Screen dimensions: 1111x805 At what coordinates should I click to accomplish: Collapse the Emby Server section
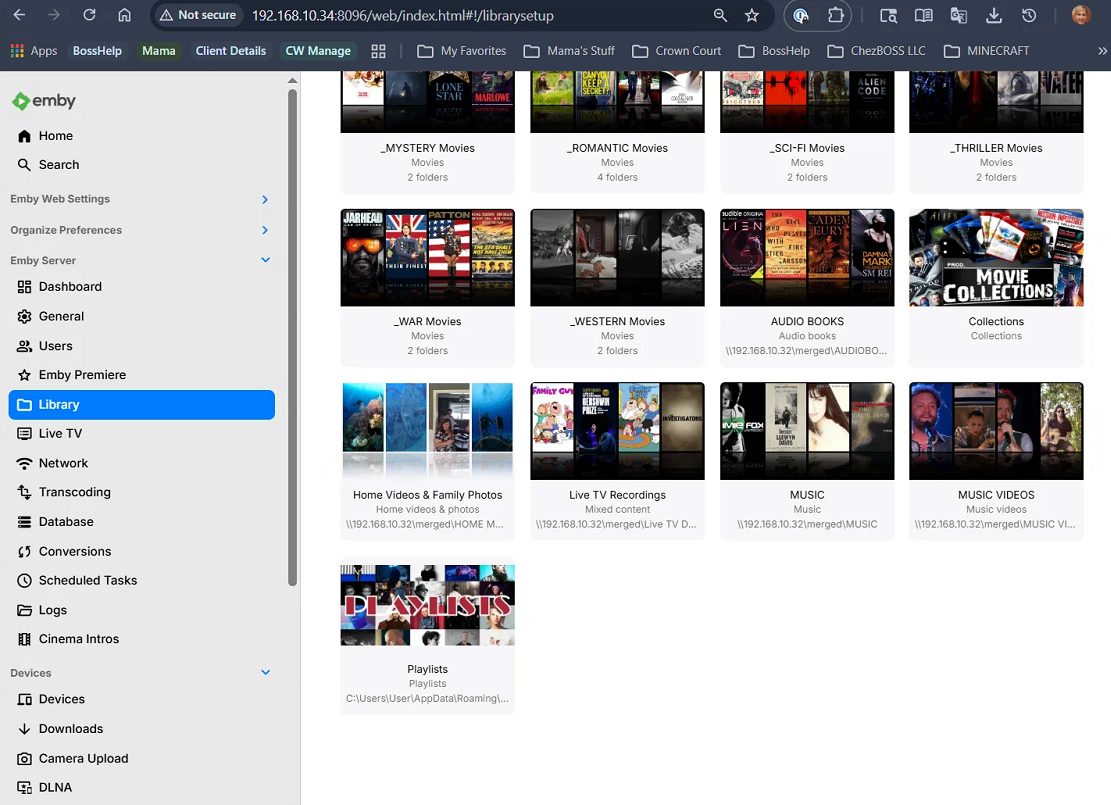pyautogui.click(x=265, y=260)
